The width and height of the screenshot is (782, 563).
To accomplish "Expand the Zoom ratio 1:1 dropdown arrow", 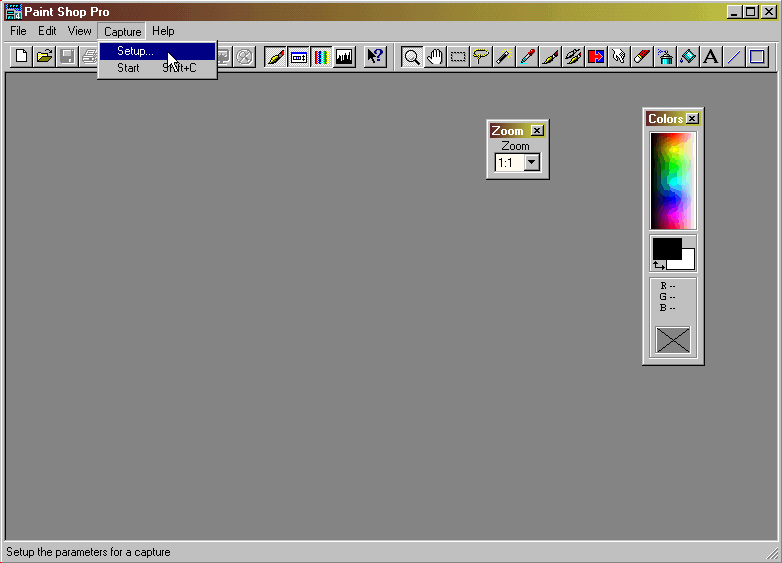I will (x=532, y=163).
